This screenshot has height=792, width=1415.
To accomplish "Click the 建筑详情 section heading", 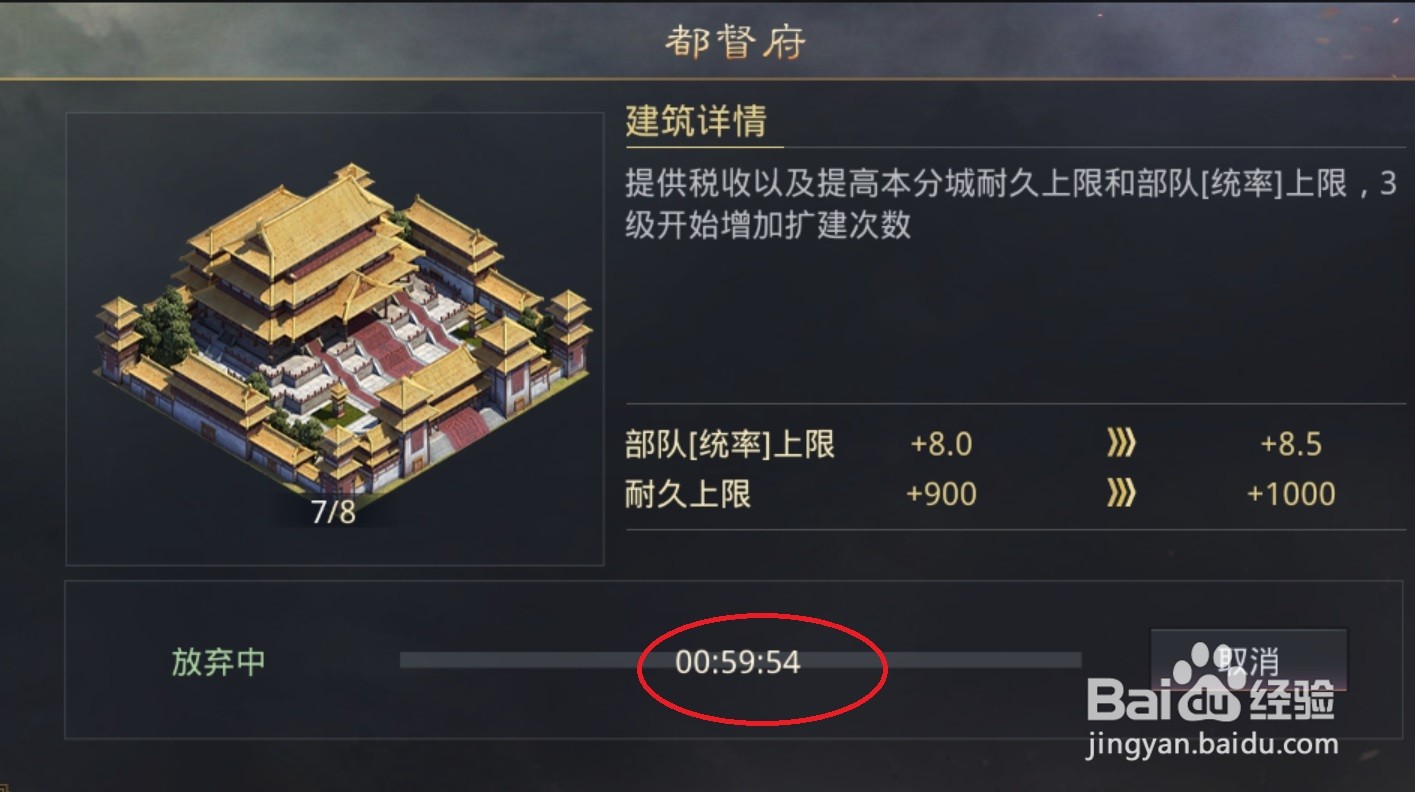I will click(x=696, y=121).
